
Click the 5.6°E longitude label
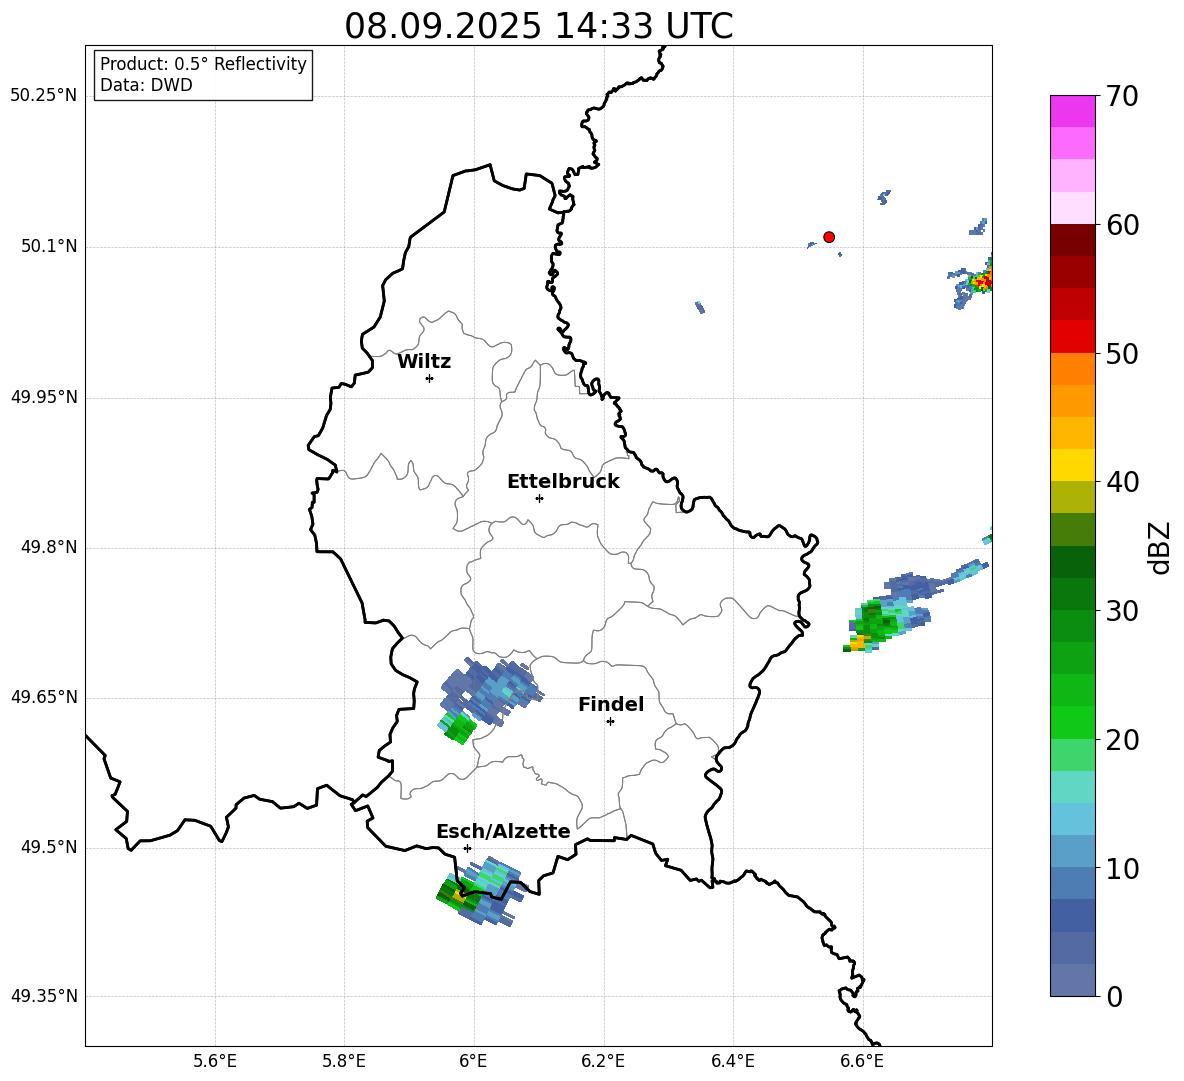[x=214, y=1062]
